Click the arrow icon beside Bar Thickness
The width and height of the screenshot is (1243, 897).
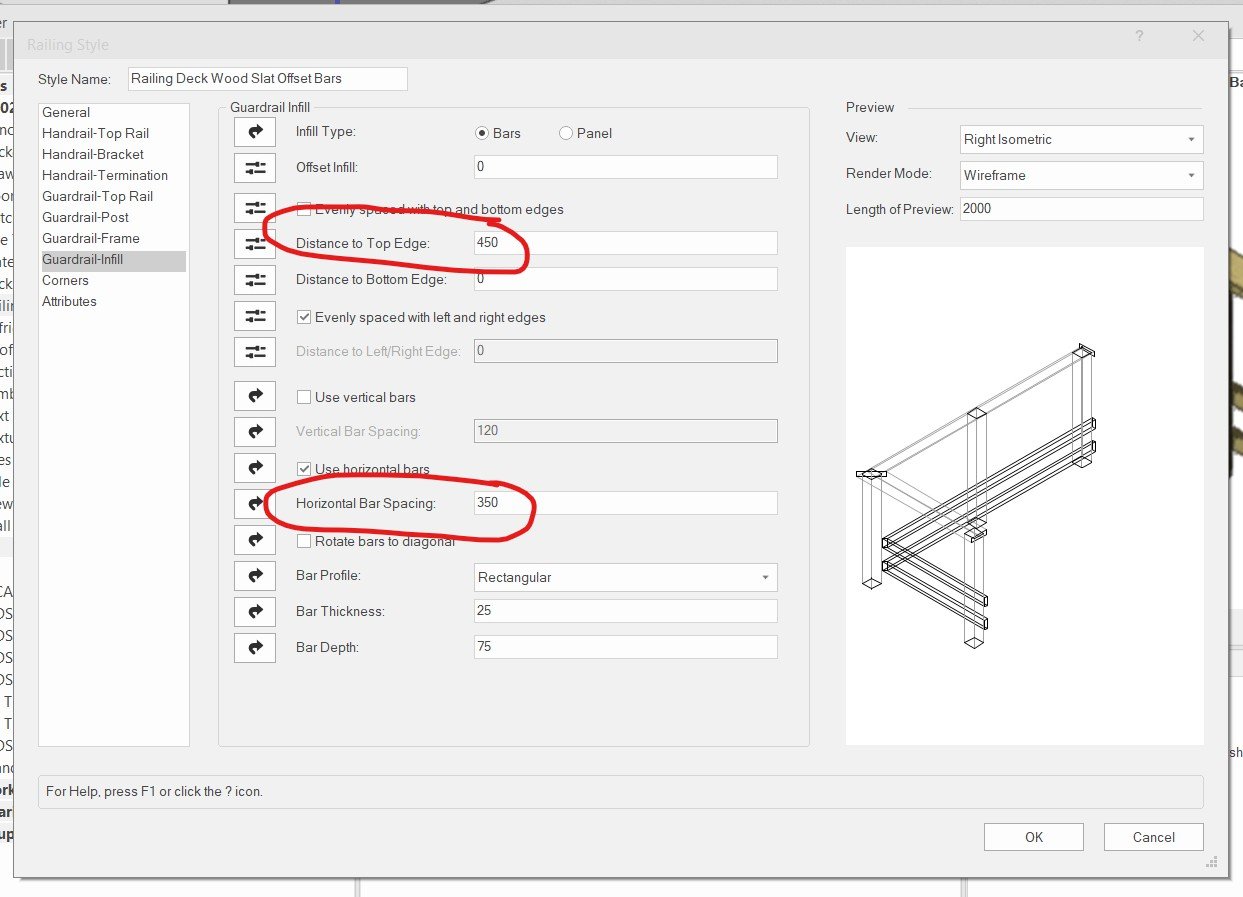pos(255,611)
